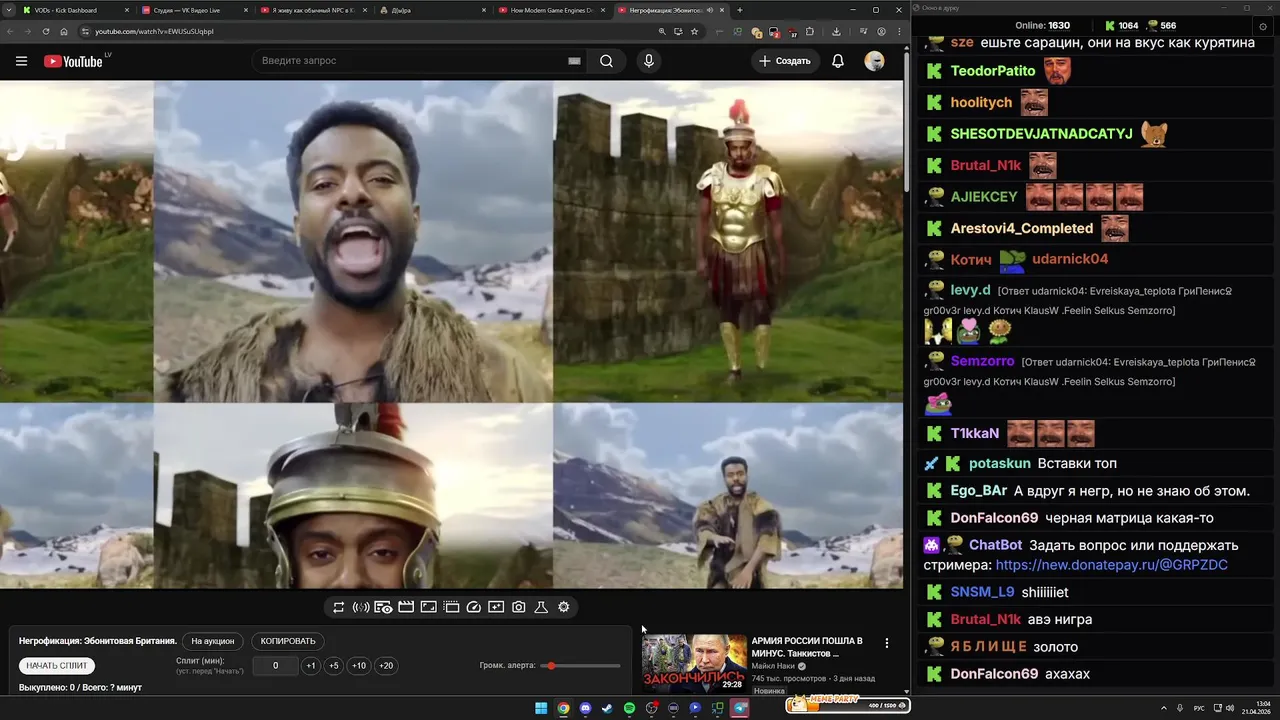
Task: Open Windows Start menu
Action: pyautogui.click(x=541, y=708)
